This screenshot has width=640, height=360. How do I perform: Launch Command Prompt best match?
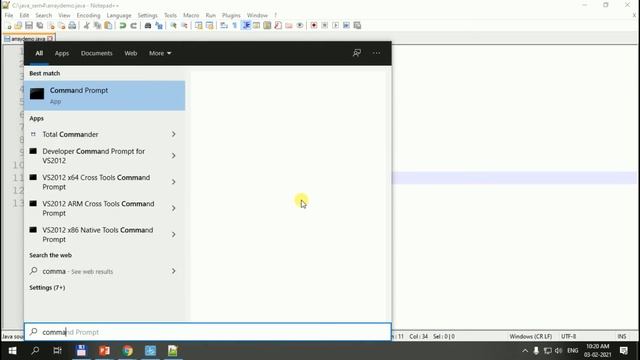(104, 96)
